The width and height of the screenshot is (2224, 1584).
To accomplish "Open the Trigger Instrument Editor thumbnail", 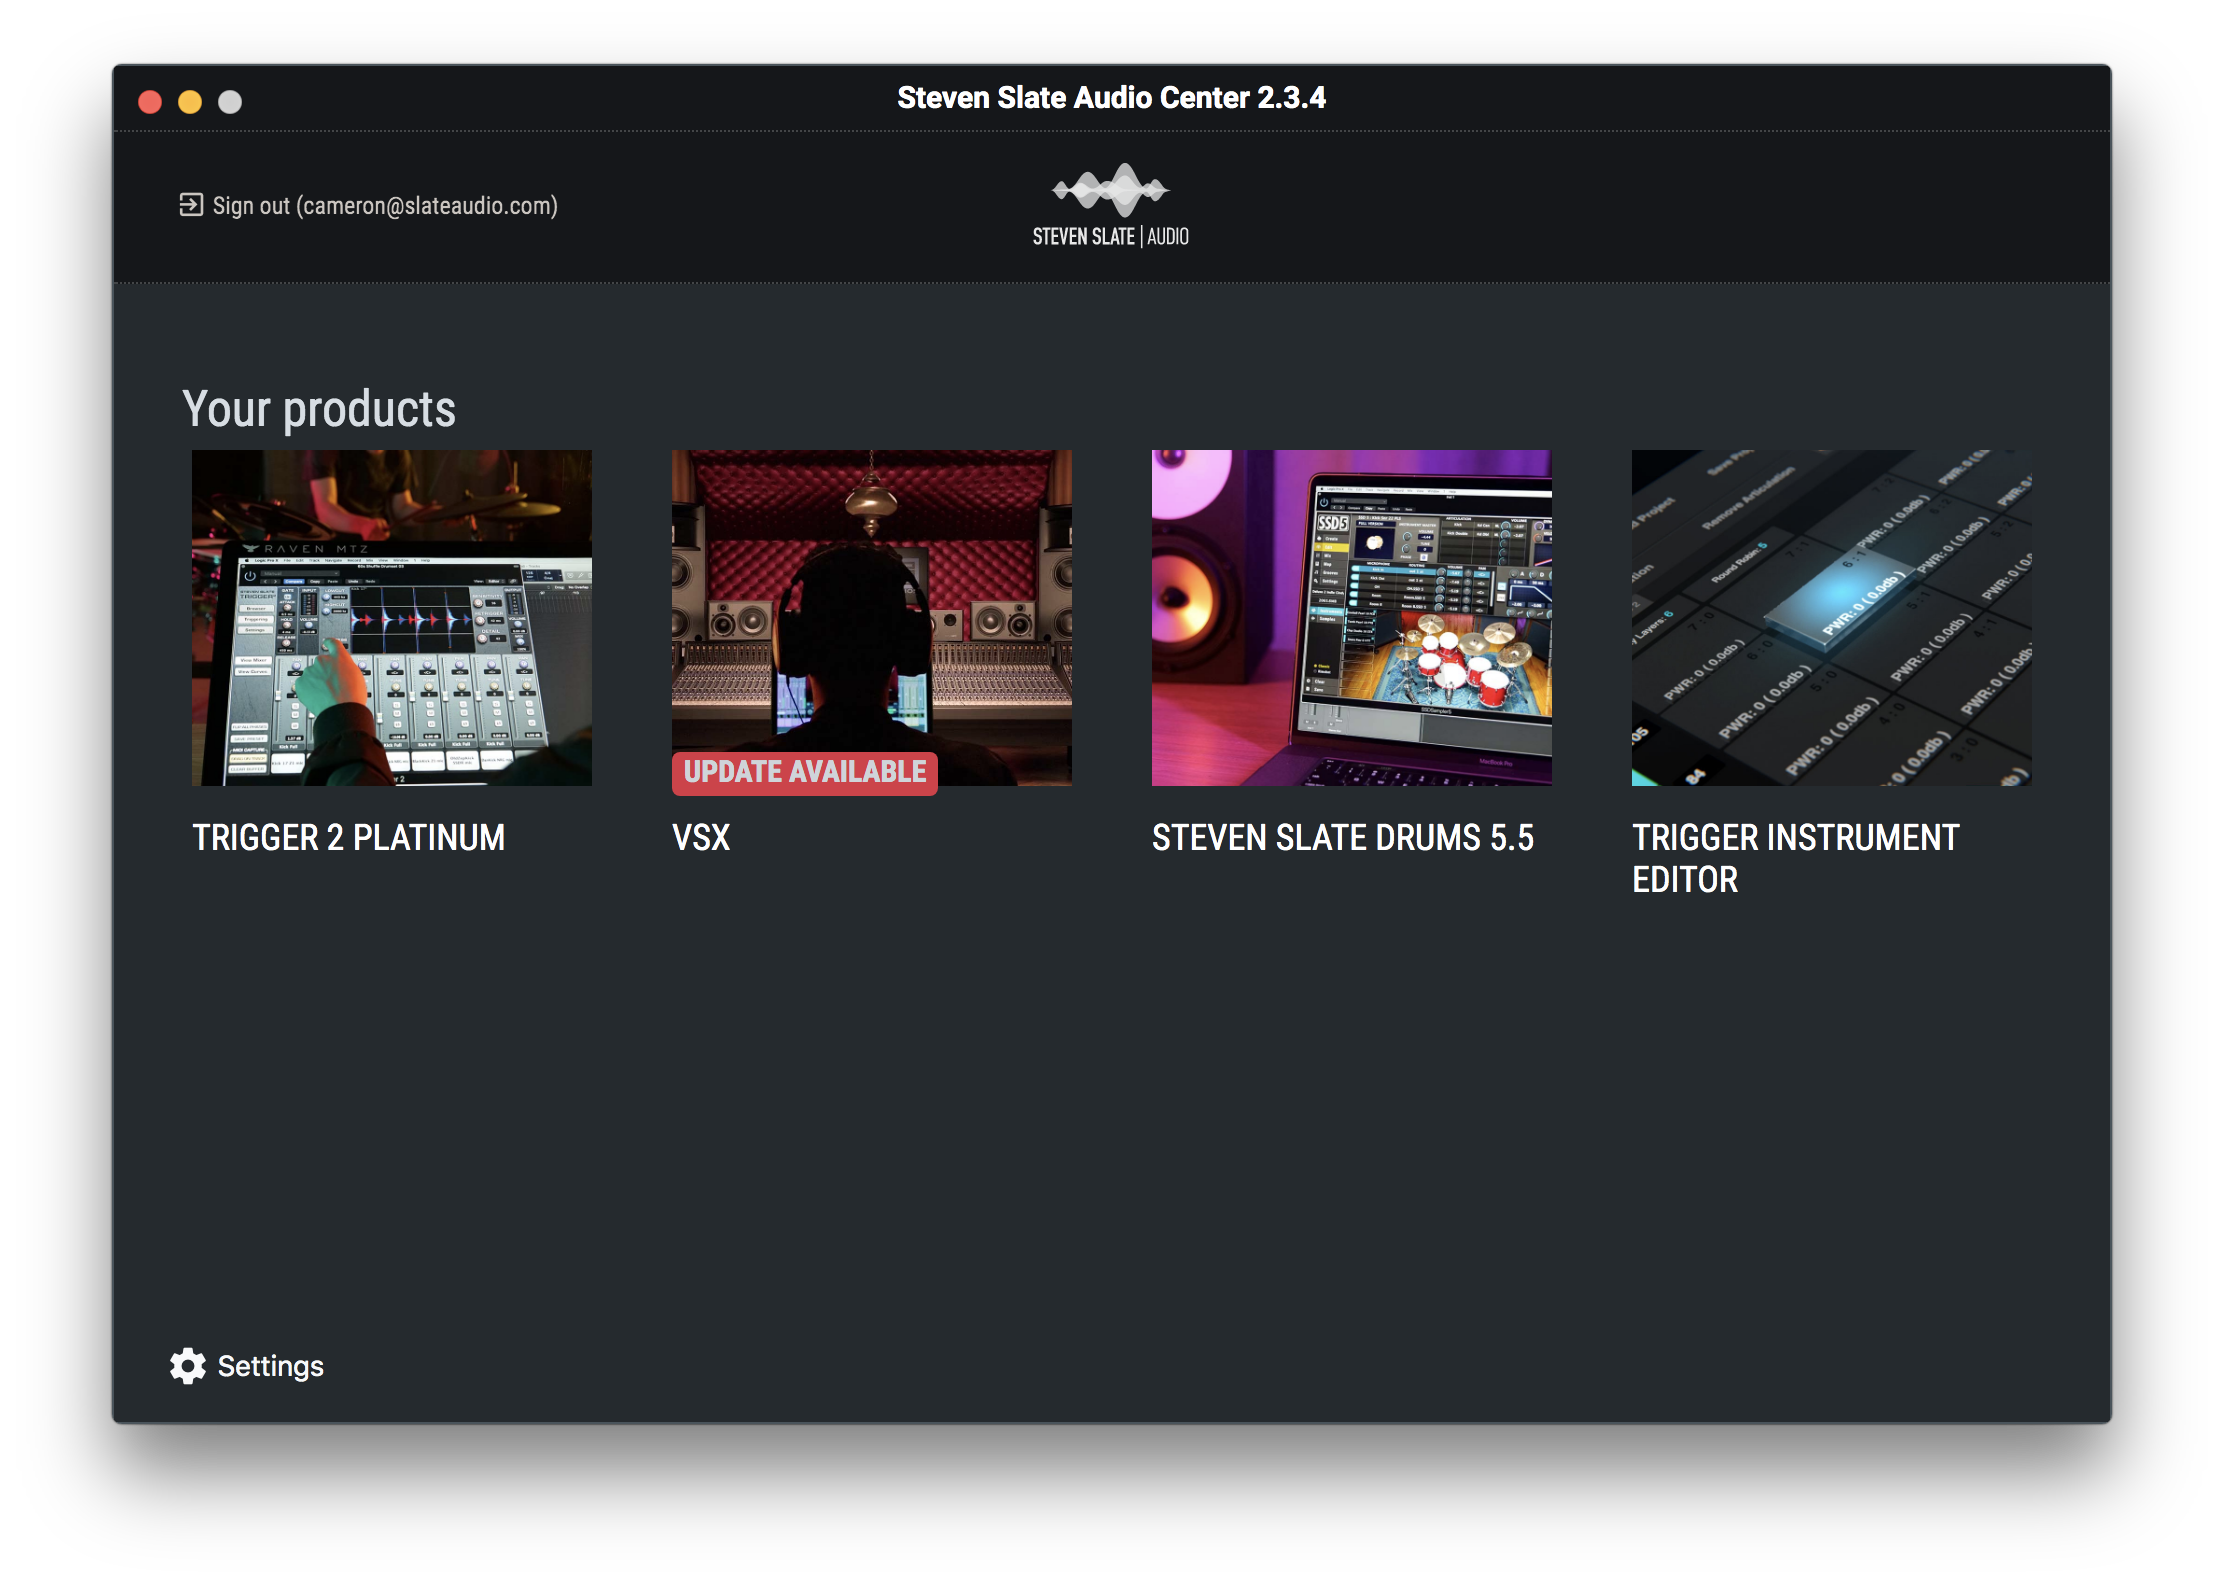I will click(x=1832, y=618).
